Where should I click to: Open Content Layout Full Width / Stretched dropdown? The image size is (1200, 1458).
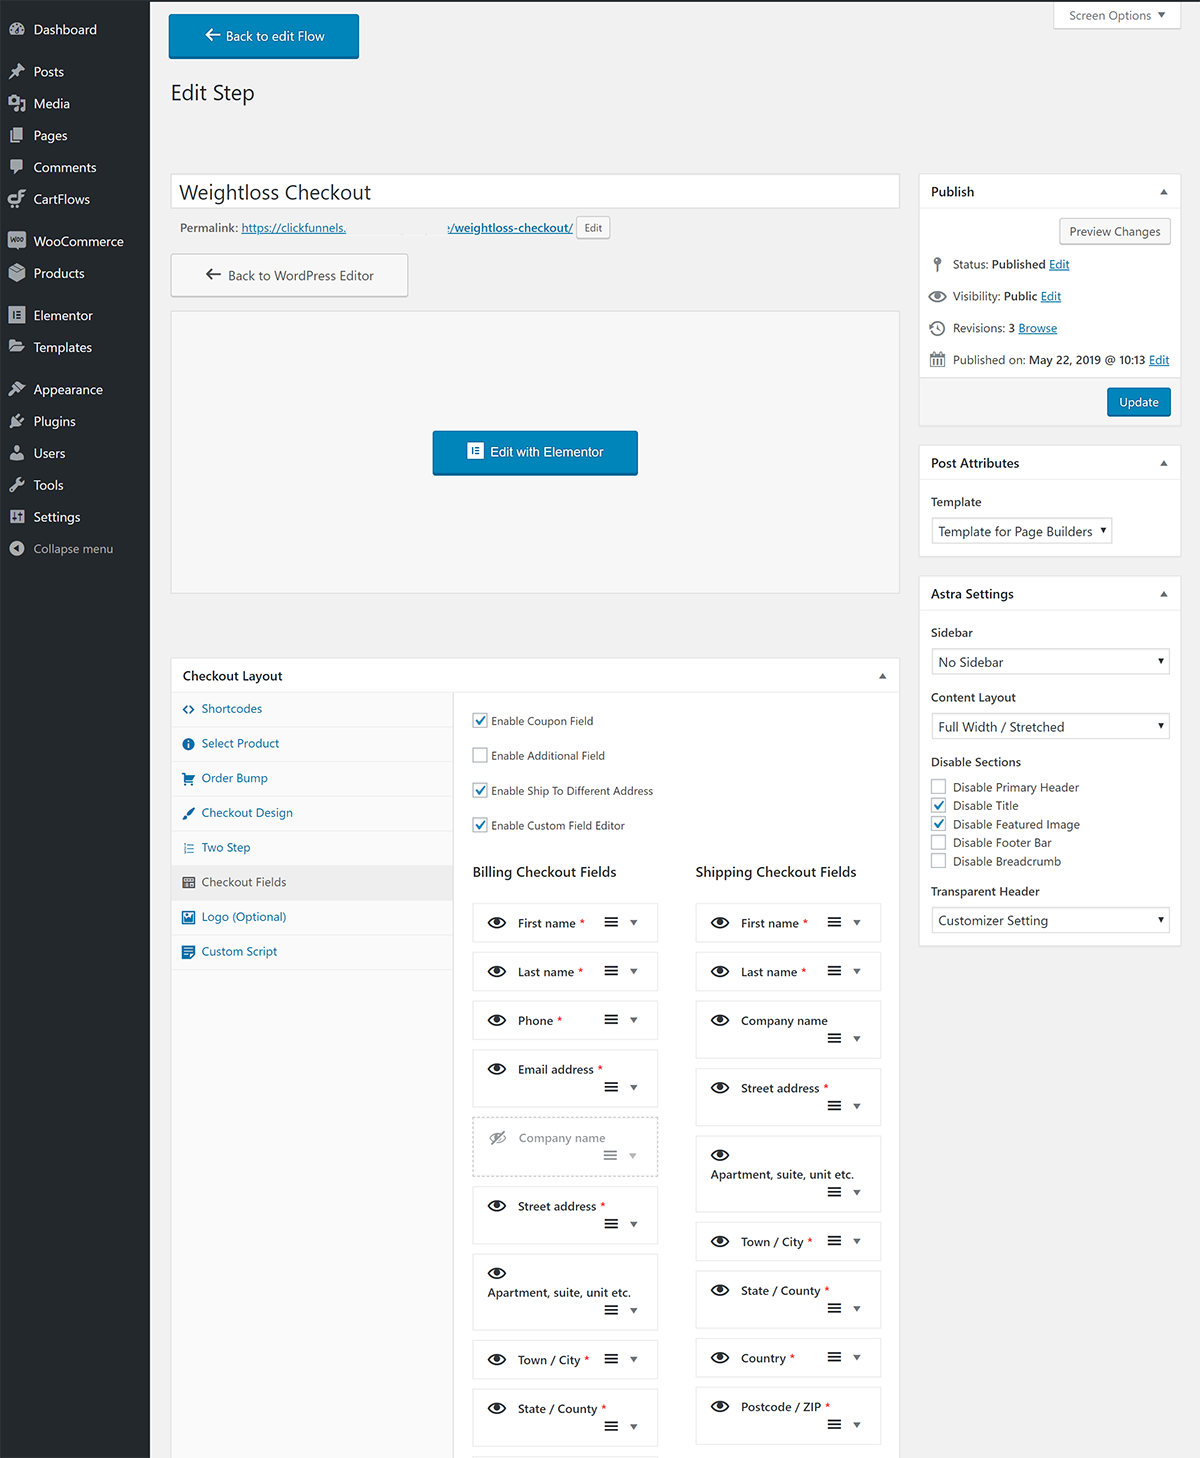[1050, 727]
